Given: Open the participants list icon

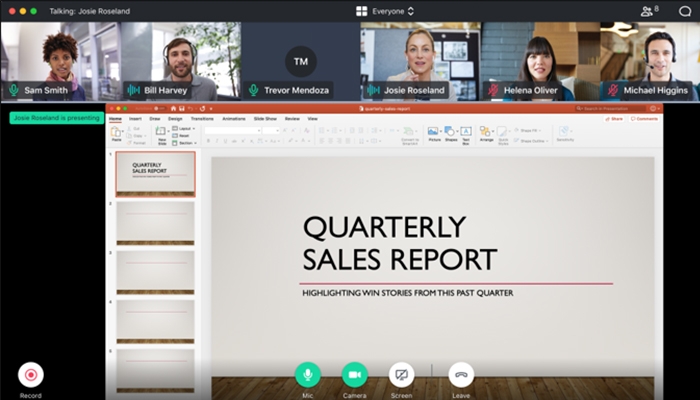Looking at the screenshot, I should point(648,11).
